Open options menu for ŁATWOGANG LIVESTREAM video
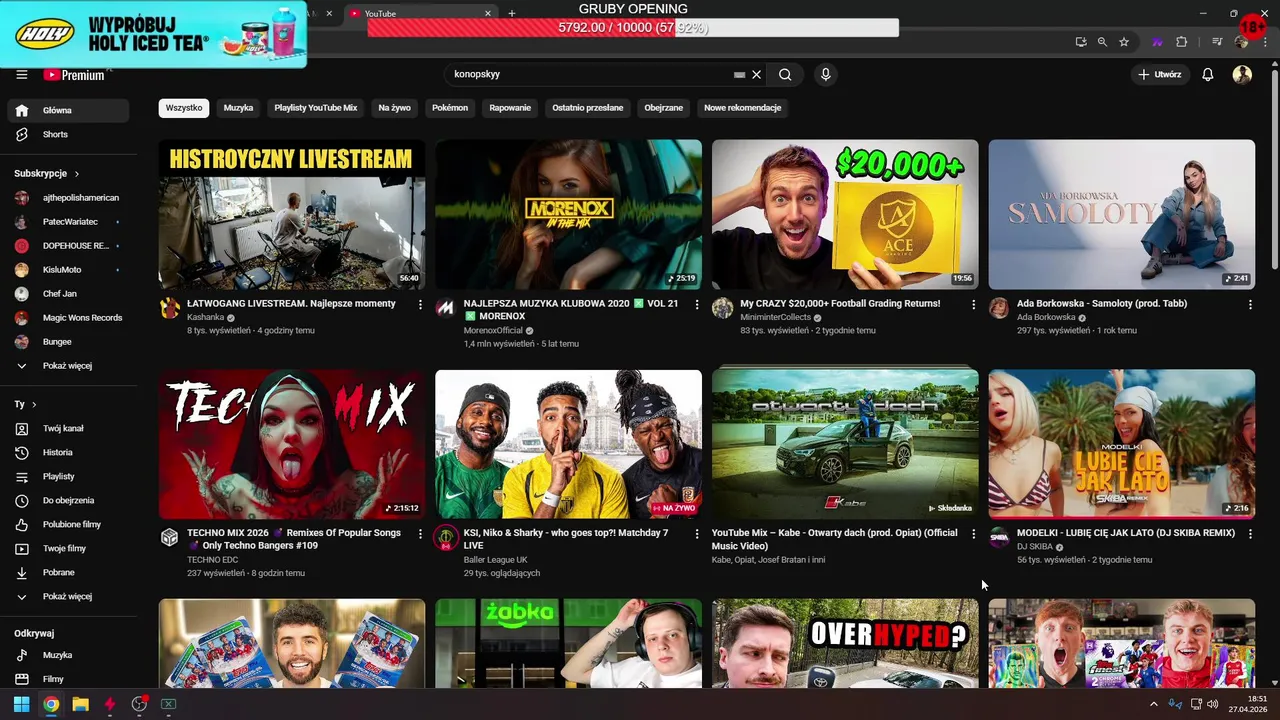Image resolution: width=1280 pixels, height=720 pixels. point(420,305)
